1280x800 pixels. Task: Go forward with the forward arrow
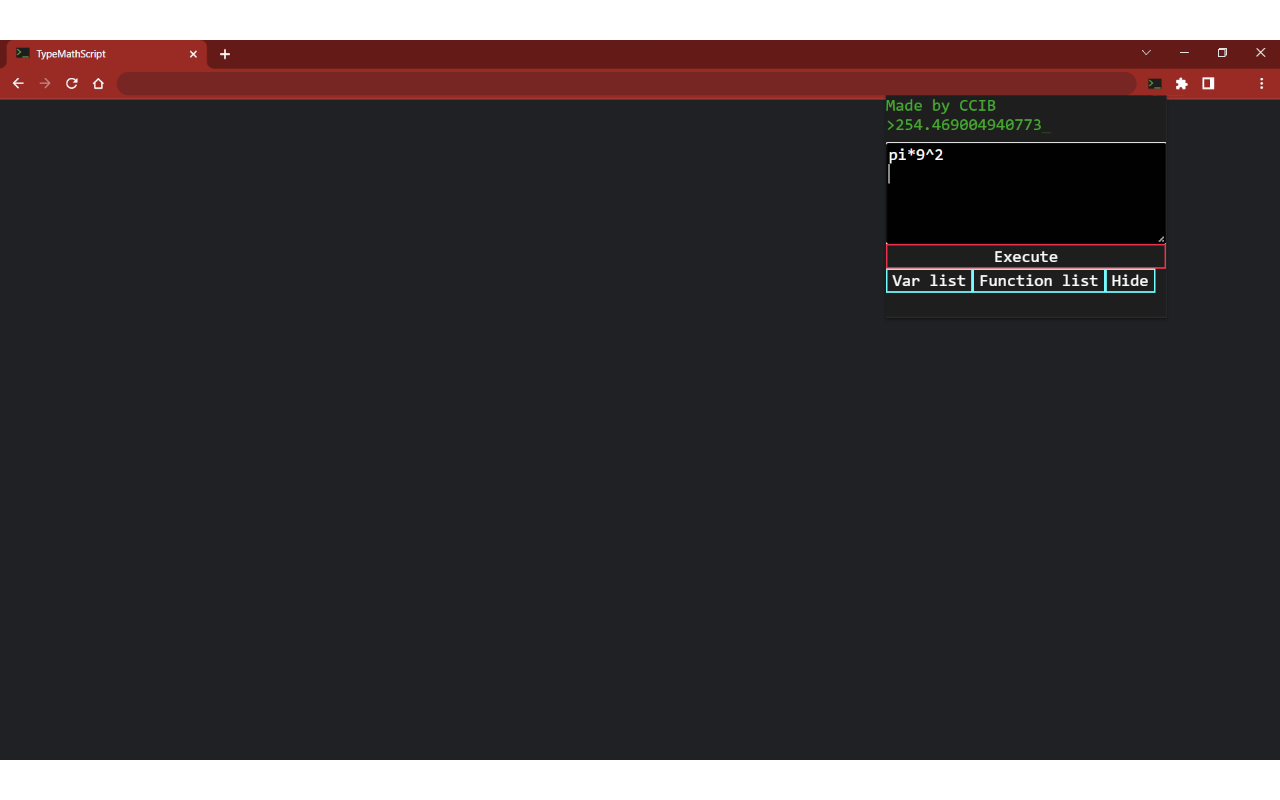point(45,84)
